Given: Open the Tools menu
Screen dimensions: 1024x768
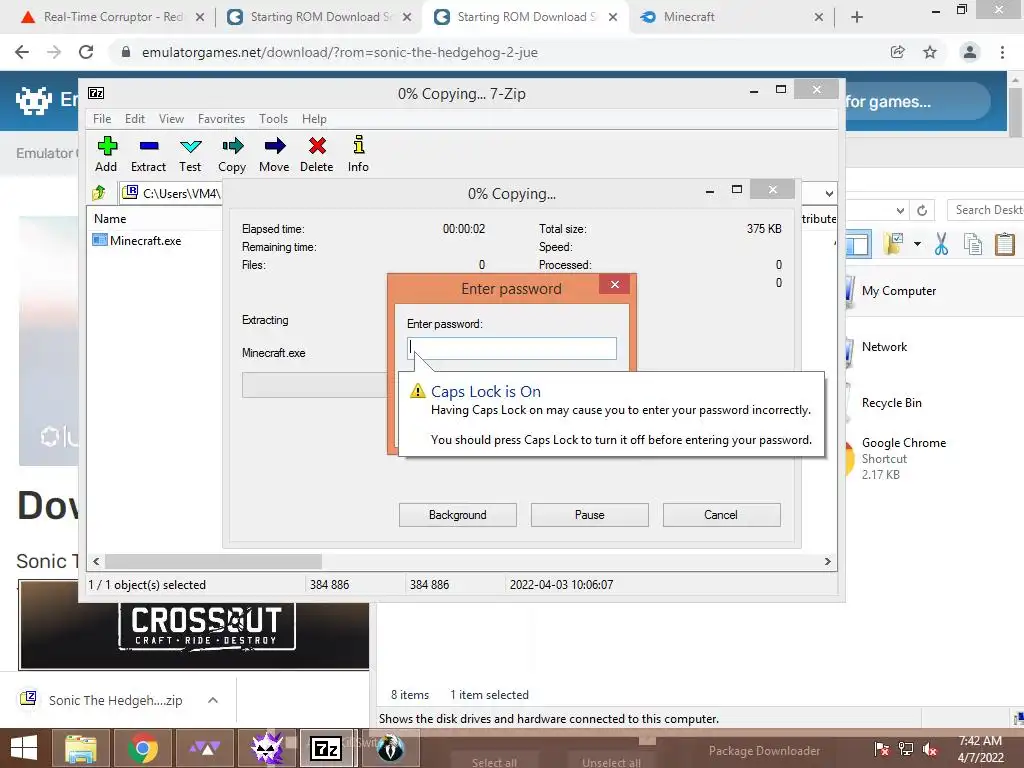Looking at the screenshot, I should click(x=273, y=119).
